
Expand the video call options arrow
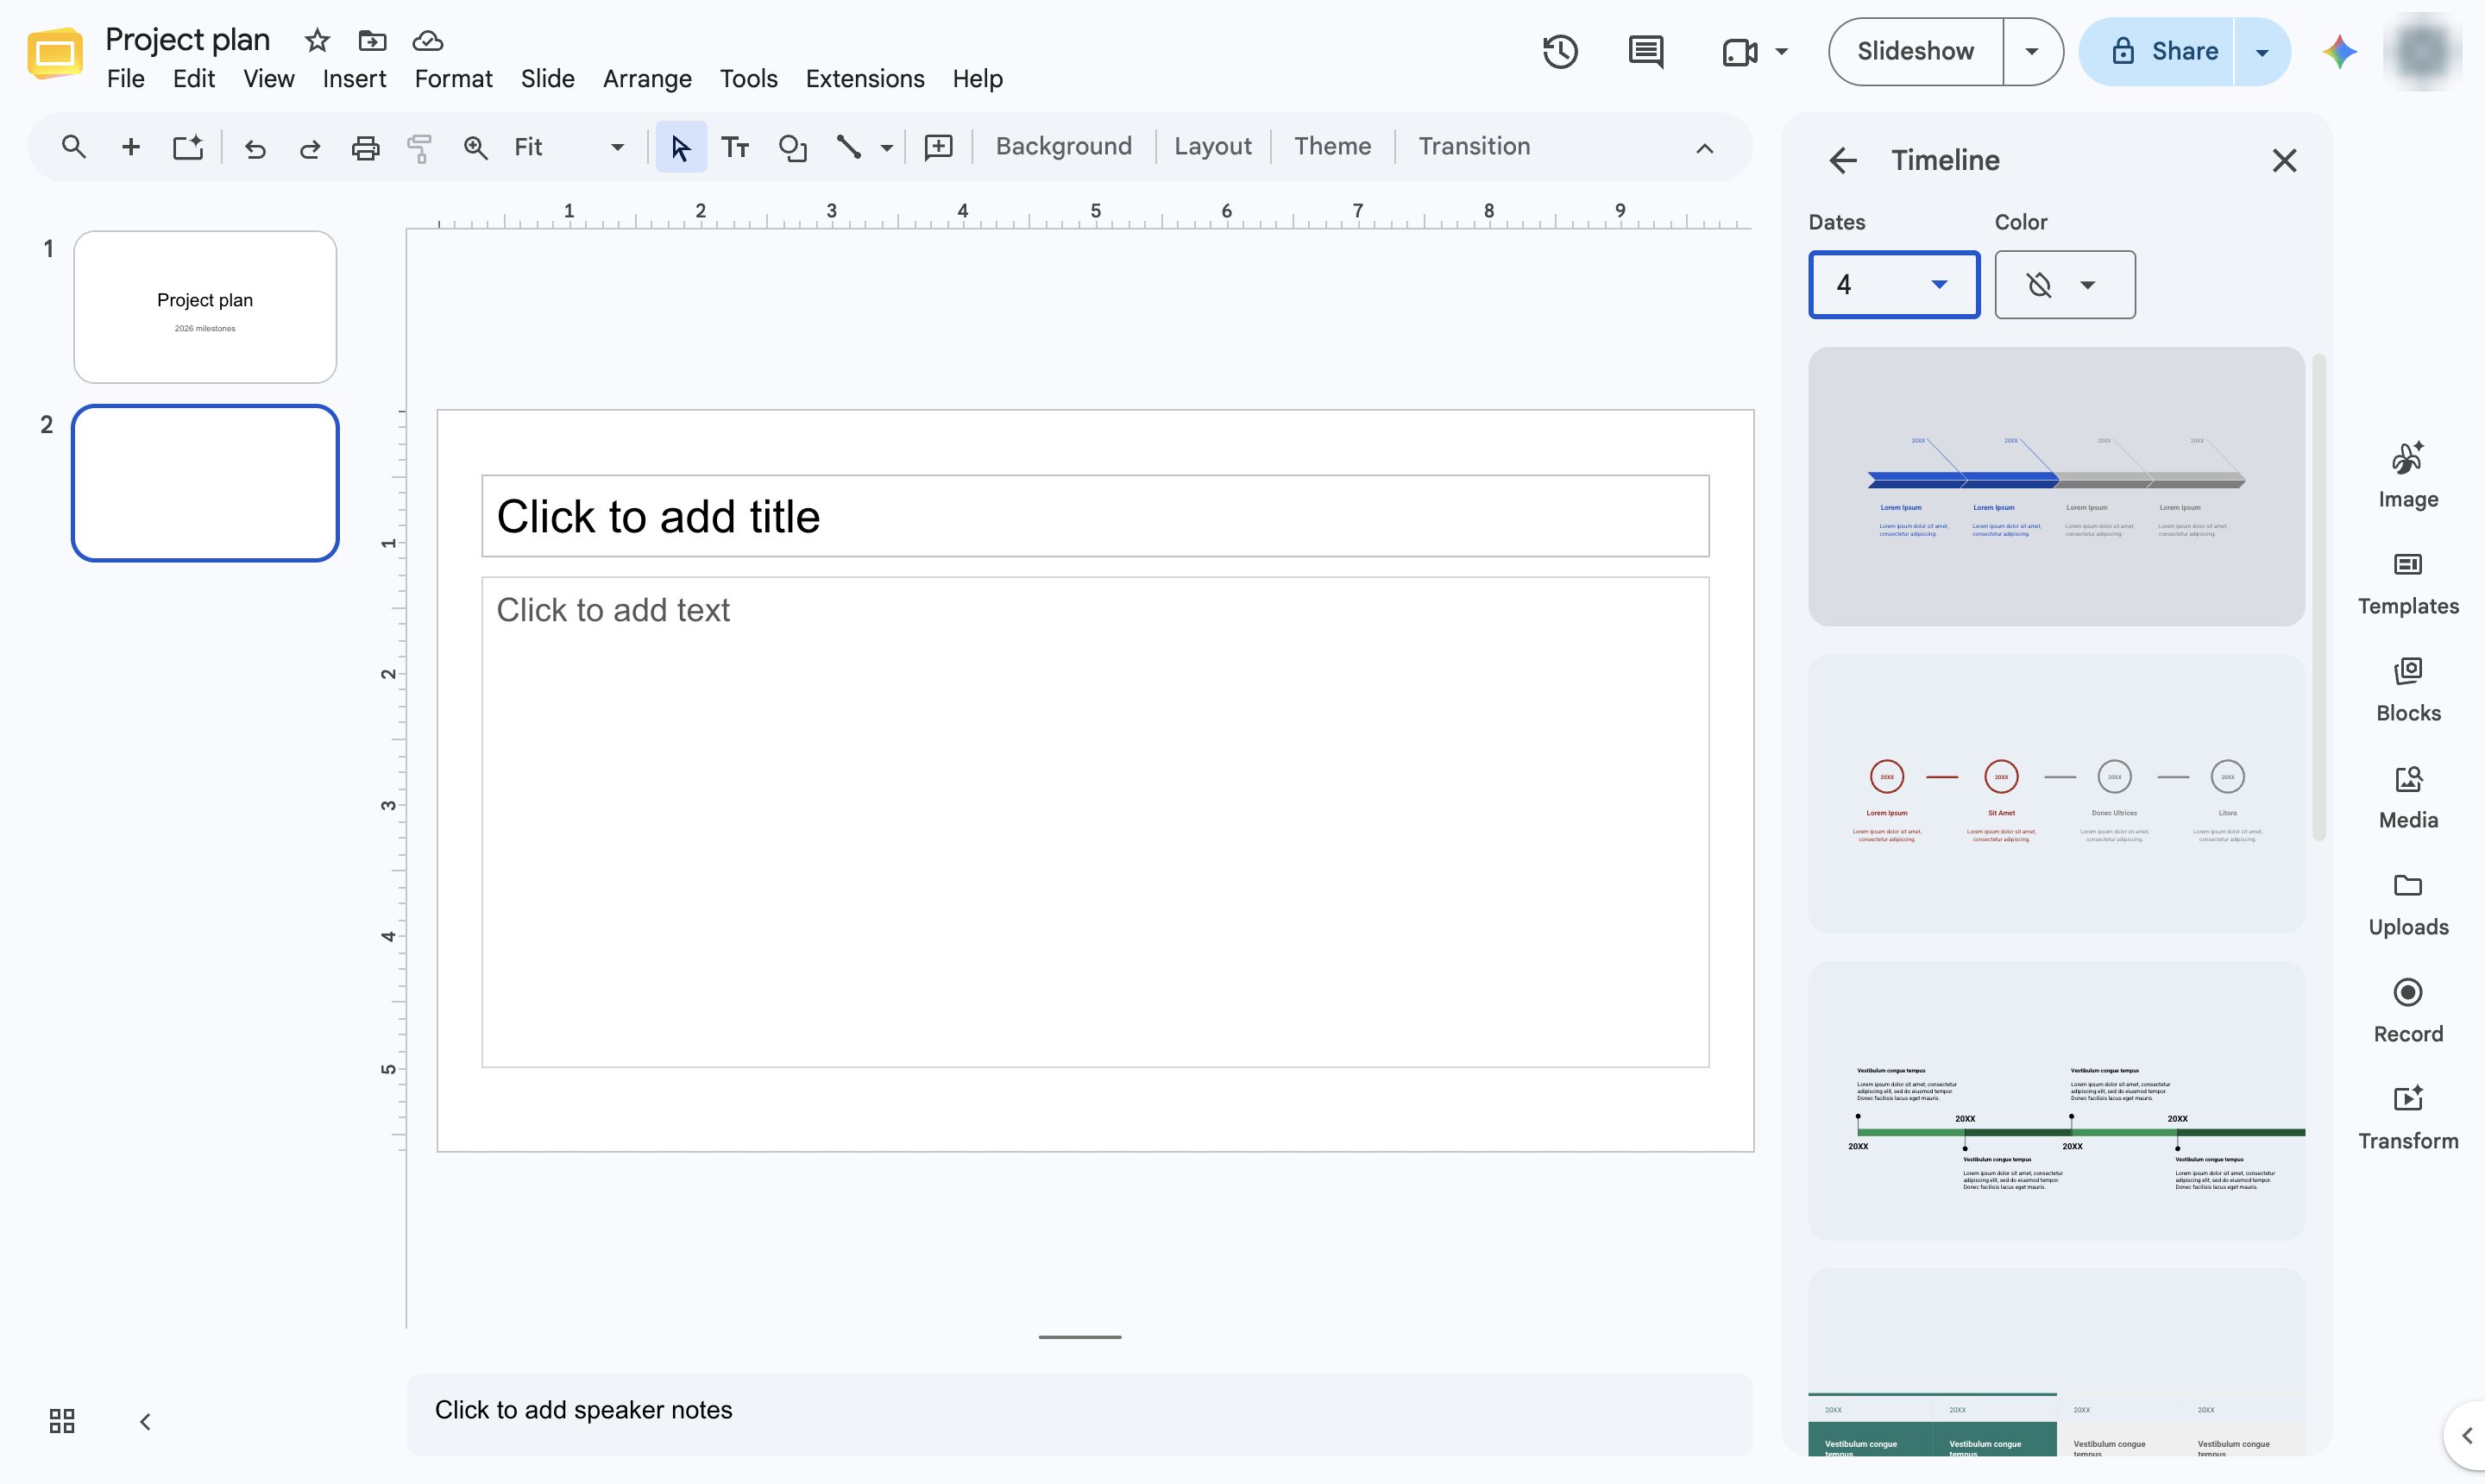click(x=1781, y=51)
